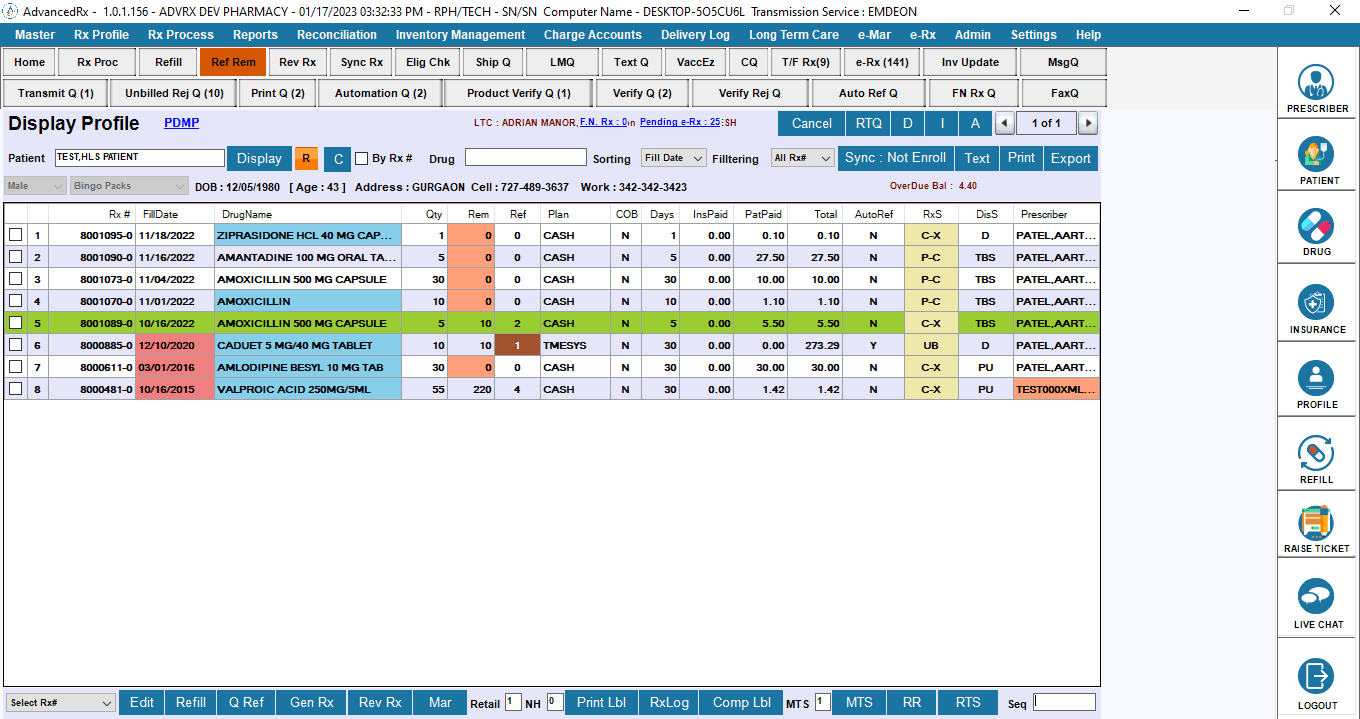Expand the Select Rx# dropdown
1360x719 pixels.
[x=60, y=703]
